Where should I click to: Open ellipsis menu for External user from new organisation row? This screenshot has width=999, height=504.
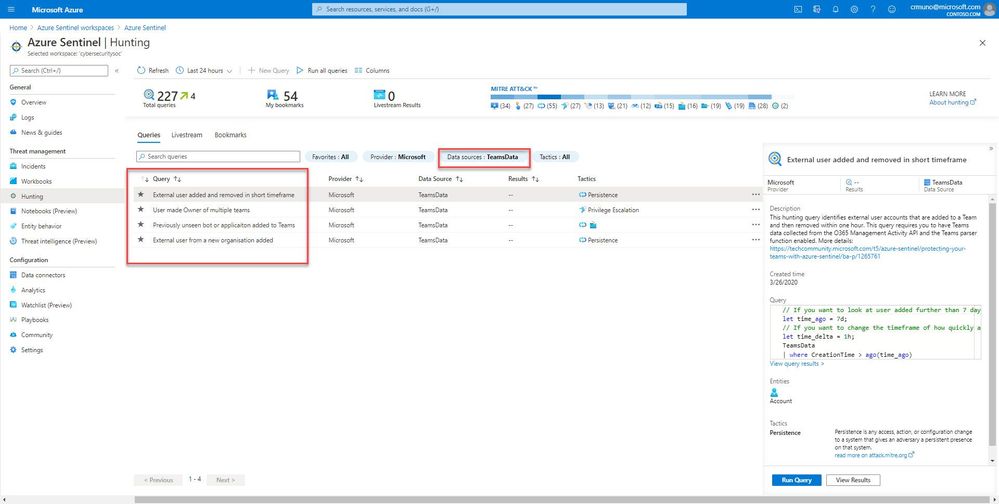[x=756, y=240]
